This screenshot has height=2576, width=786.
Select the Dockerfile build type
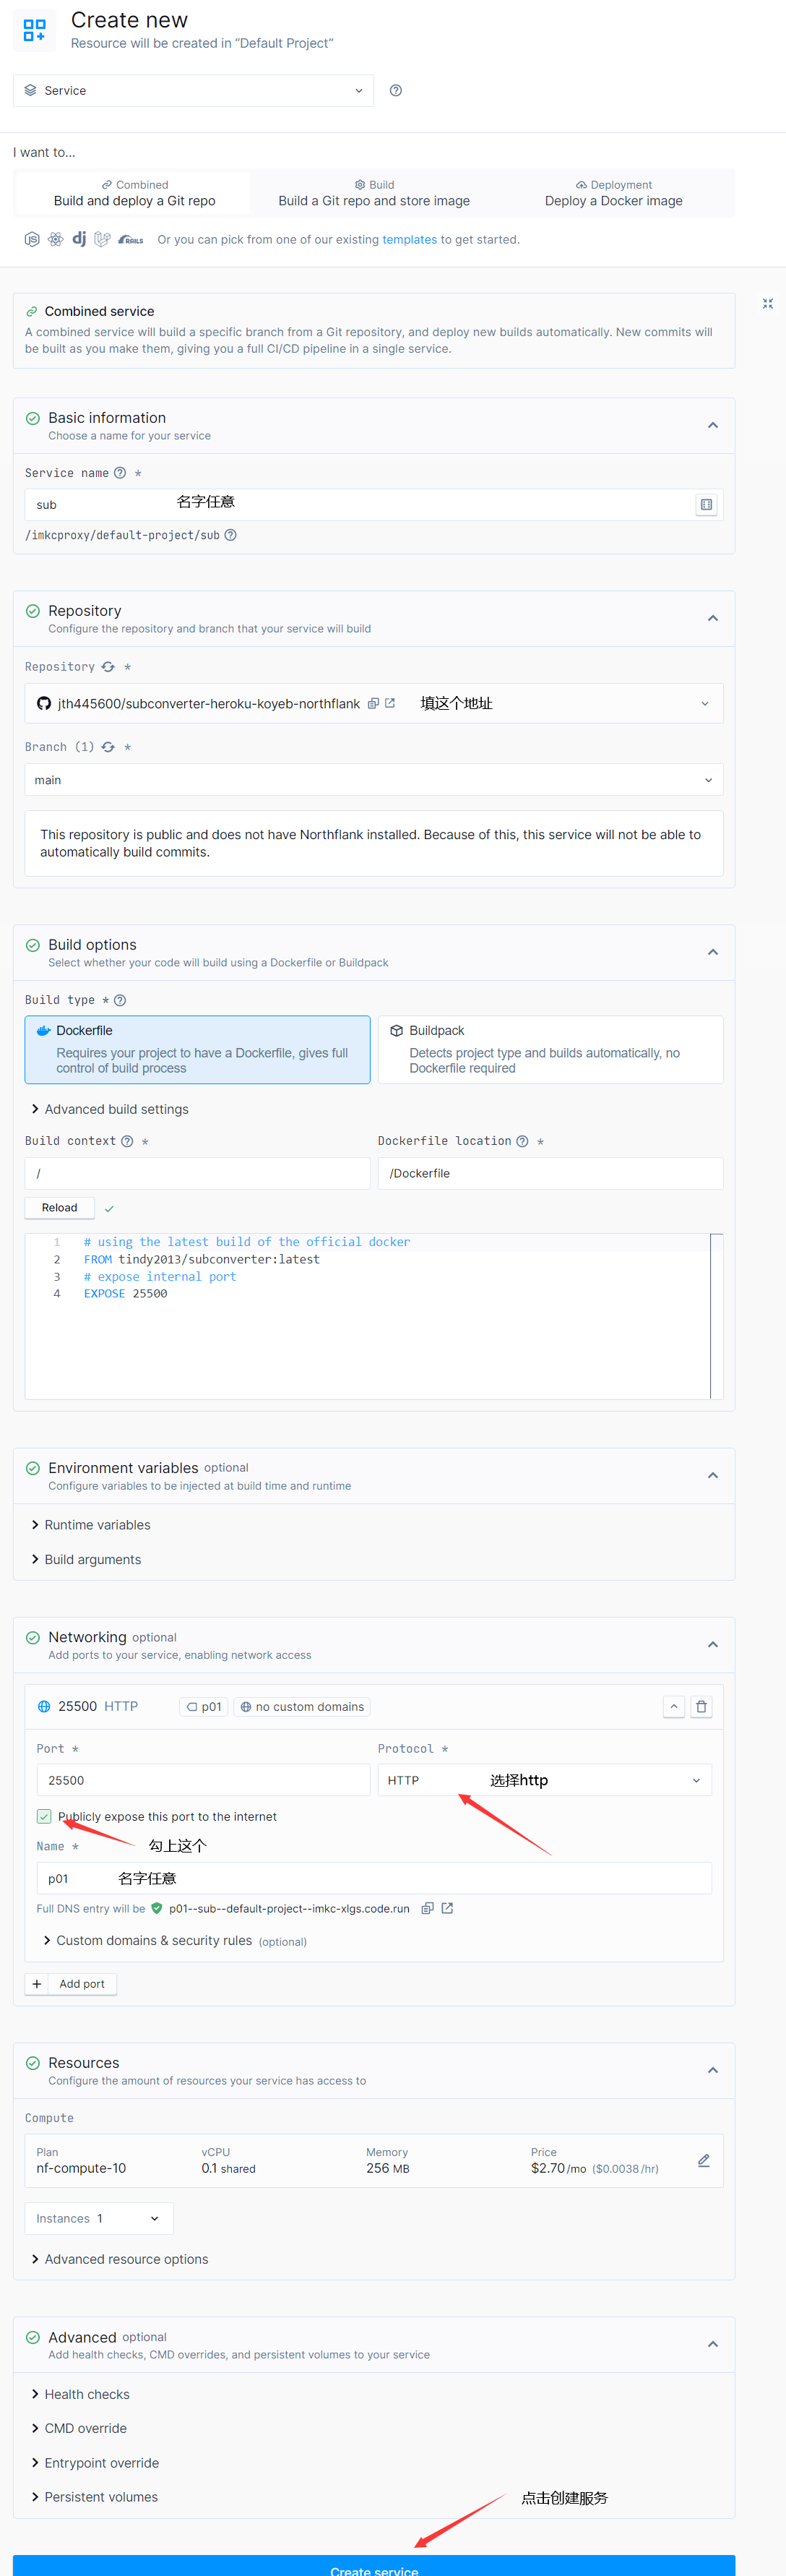(197, 1049)
